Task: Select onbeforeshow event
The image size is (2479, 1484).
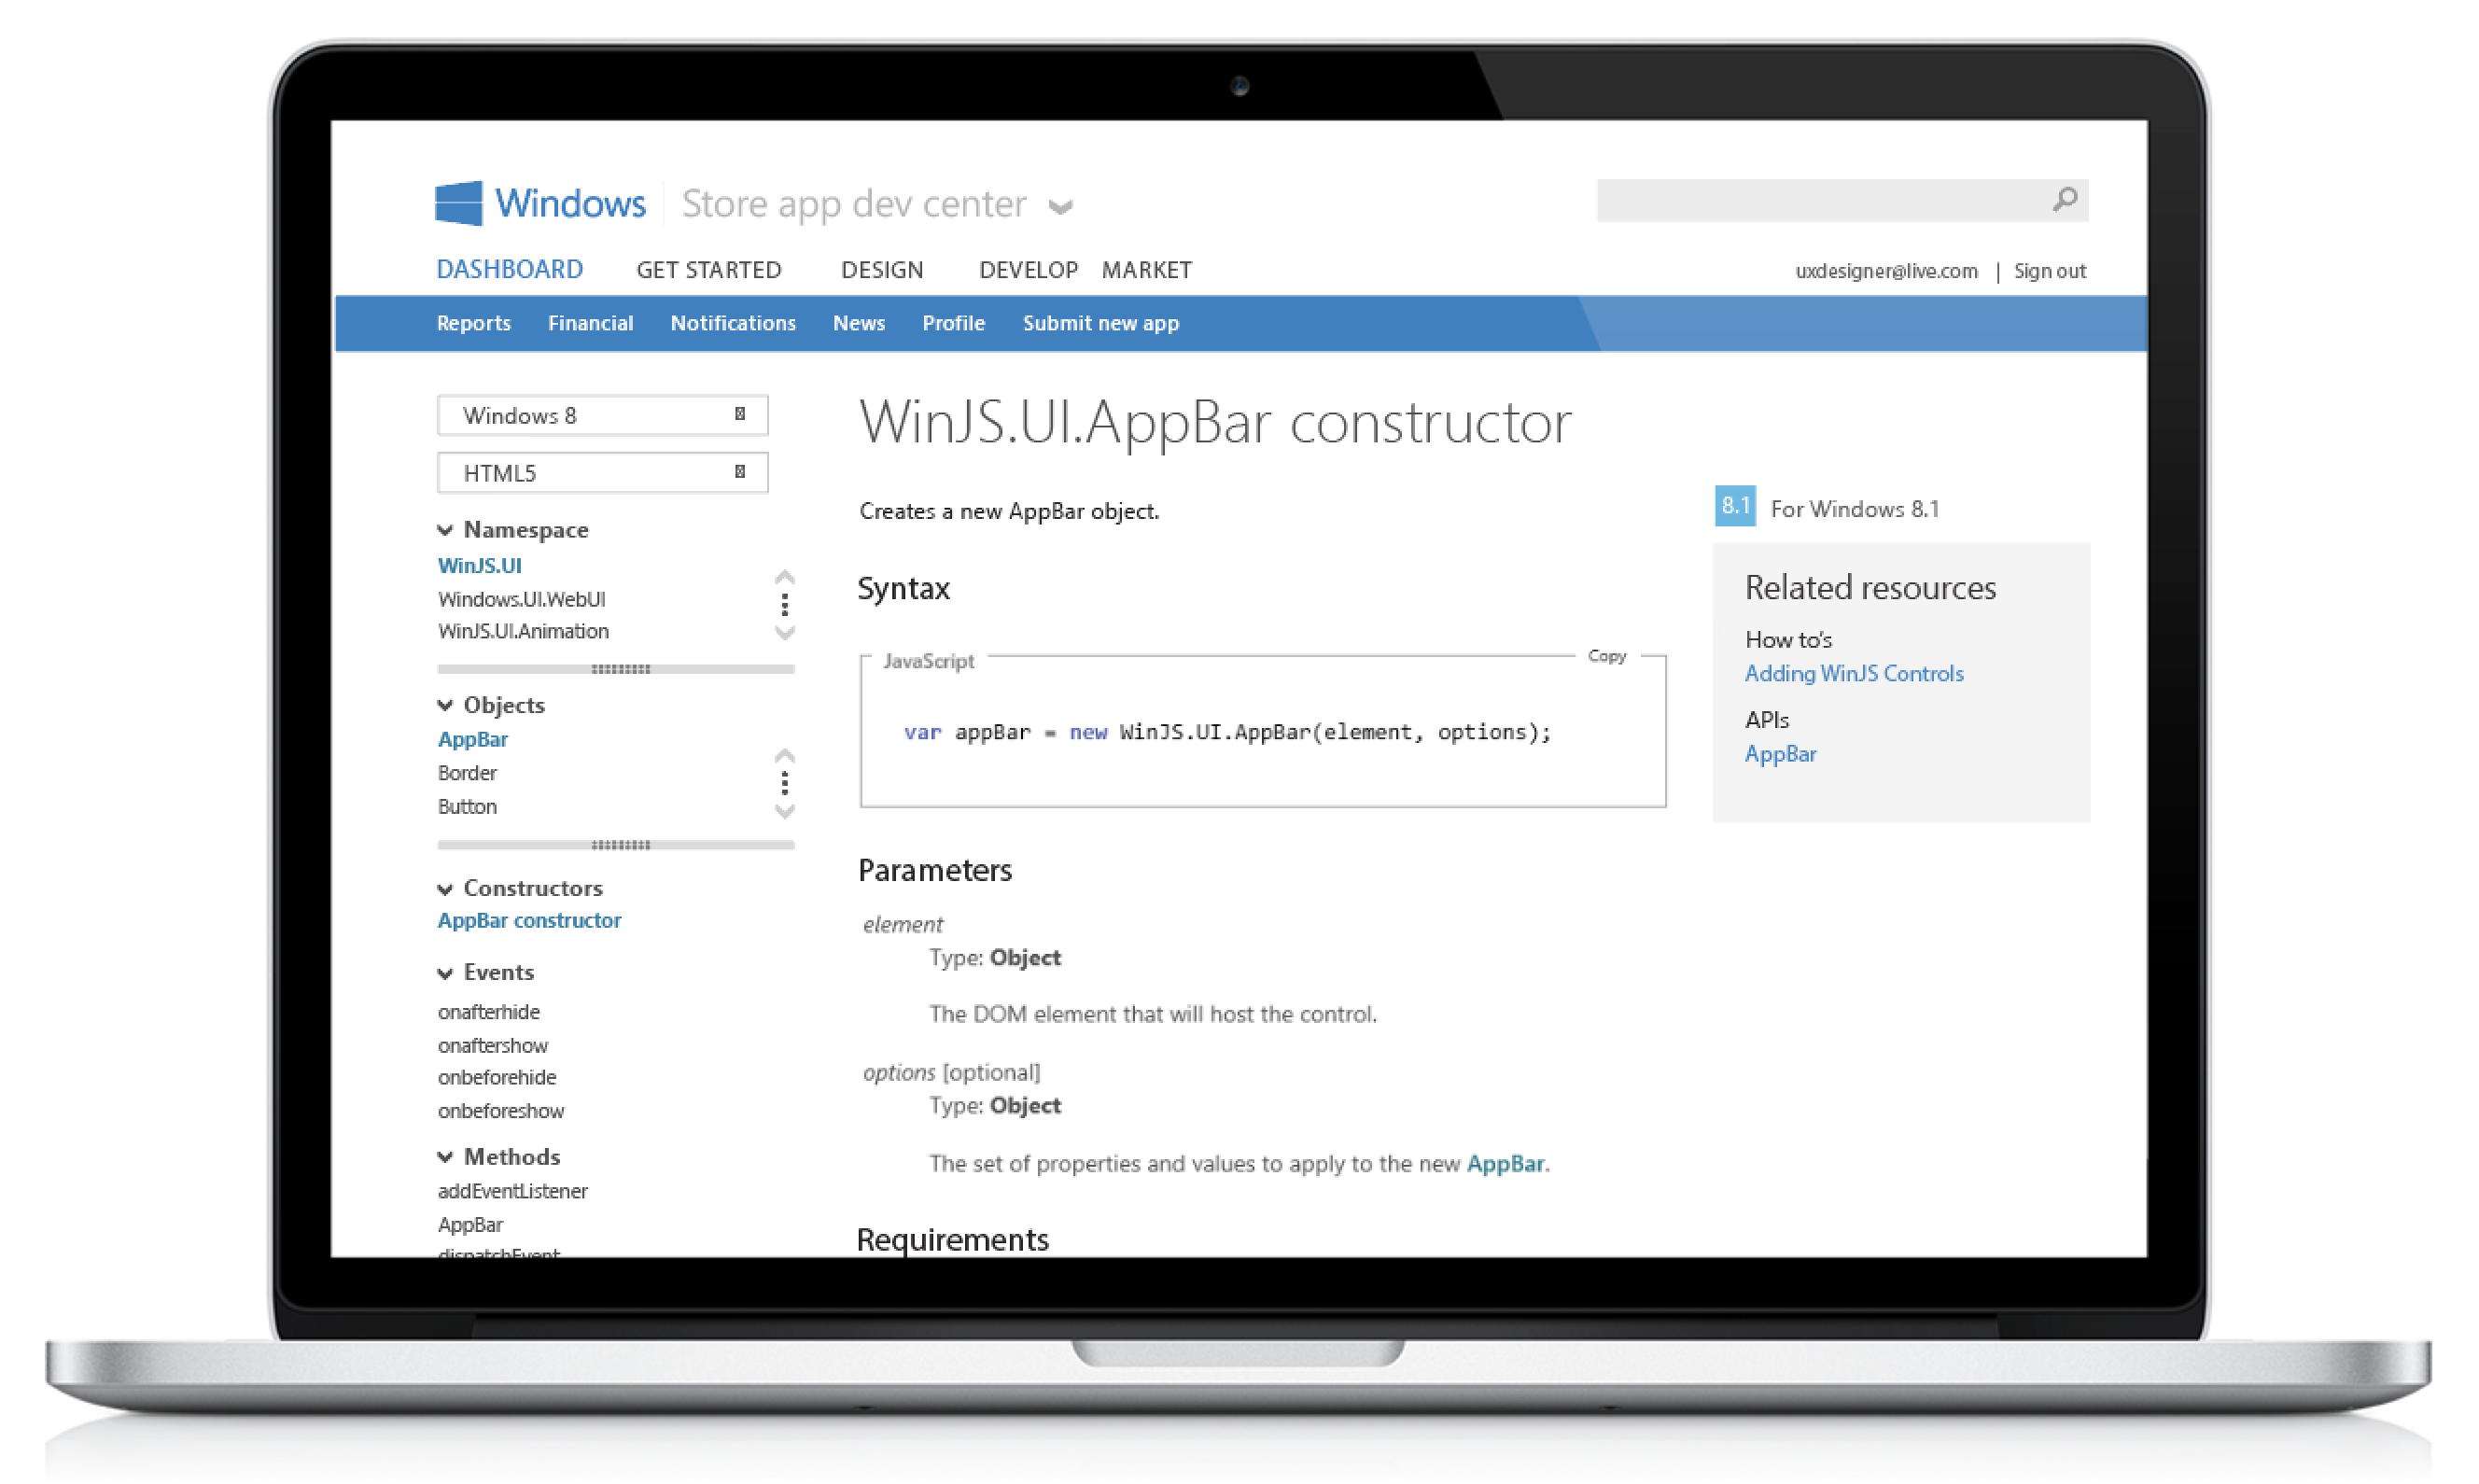Action: 500,1111
